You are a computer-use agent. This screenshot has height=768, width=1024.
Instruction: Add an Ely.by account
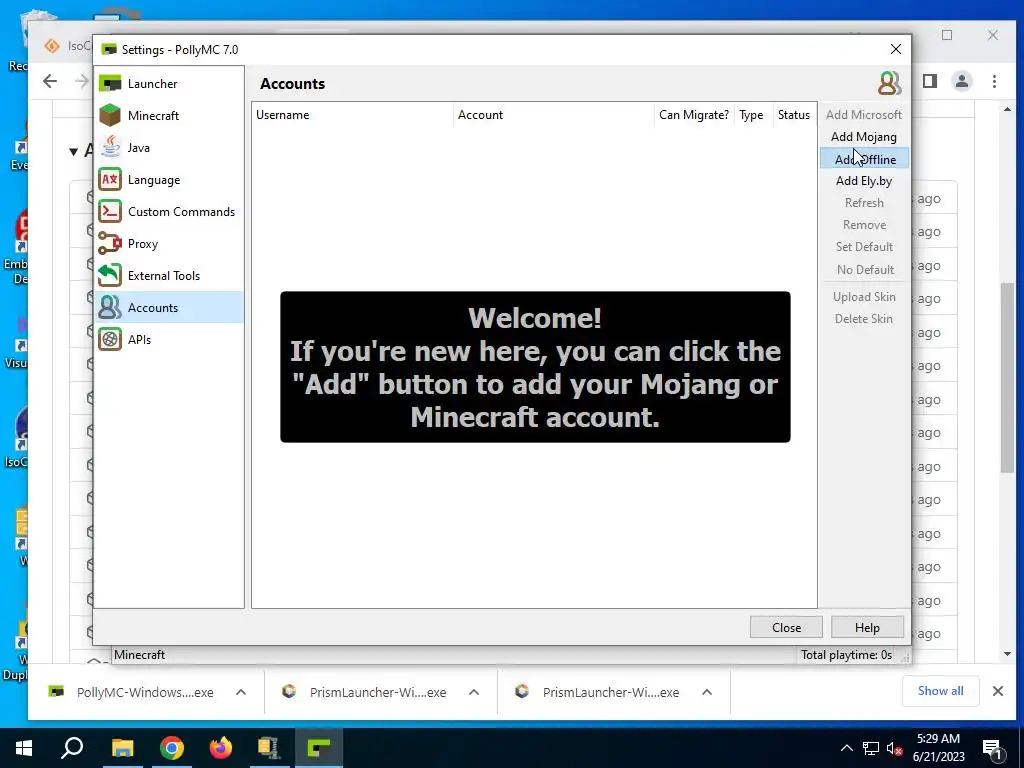coord(864,181)
